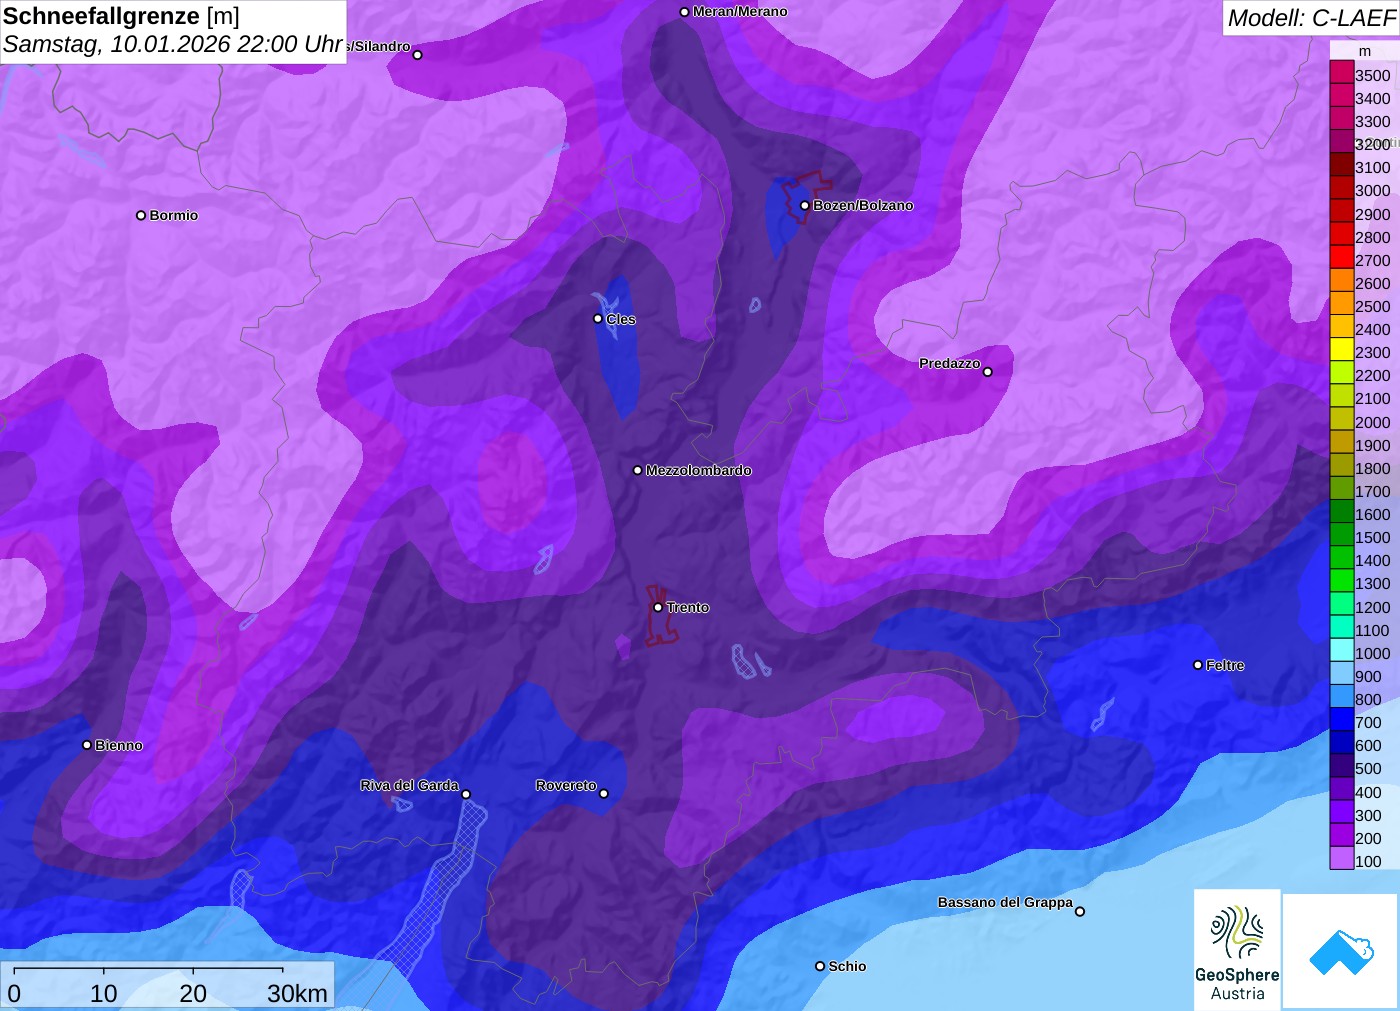This screenshot has width=1400, height=1011.
Task: Click the Cles location marker
Action: [598, 319]
